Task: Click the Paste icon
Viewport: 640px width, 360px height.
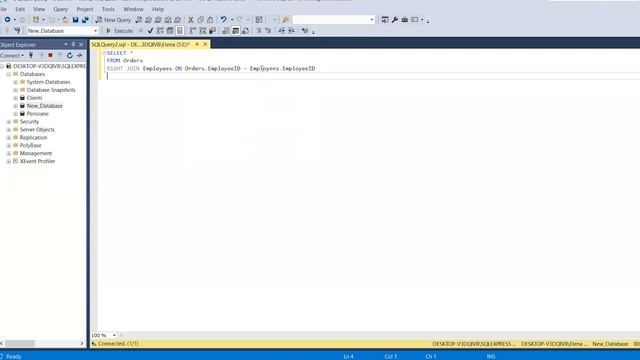Action: 210,20
